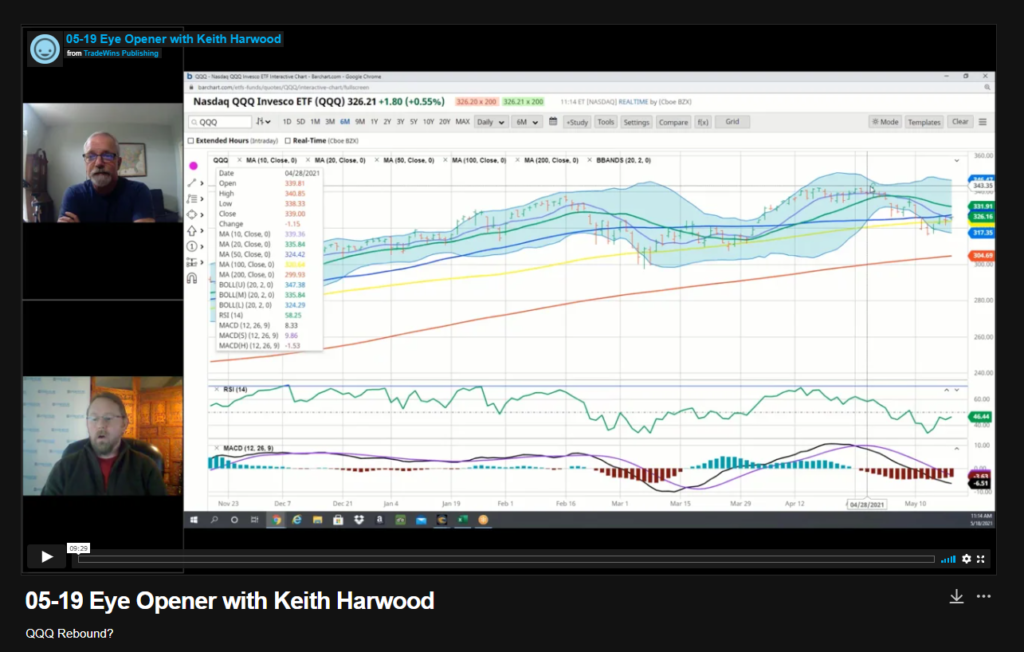Click the QQQ symbol search field

[x=221, y=122]
